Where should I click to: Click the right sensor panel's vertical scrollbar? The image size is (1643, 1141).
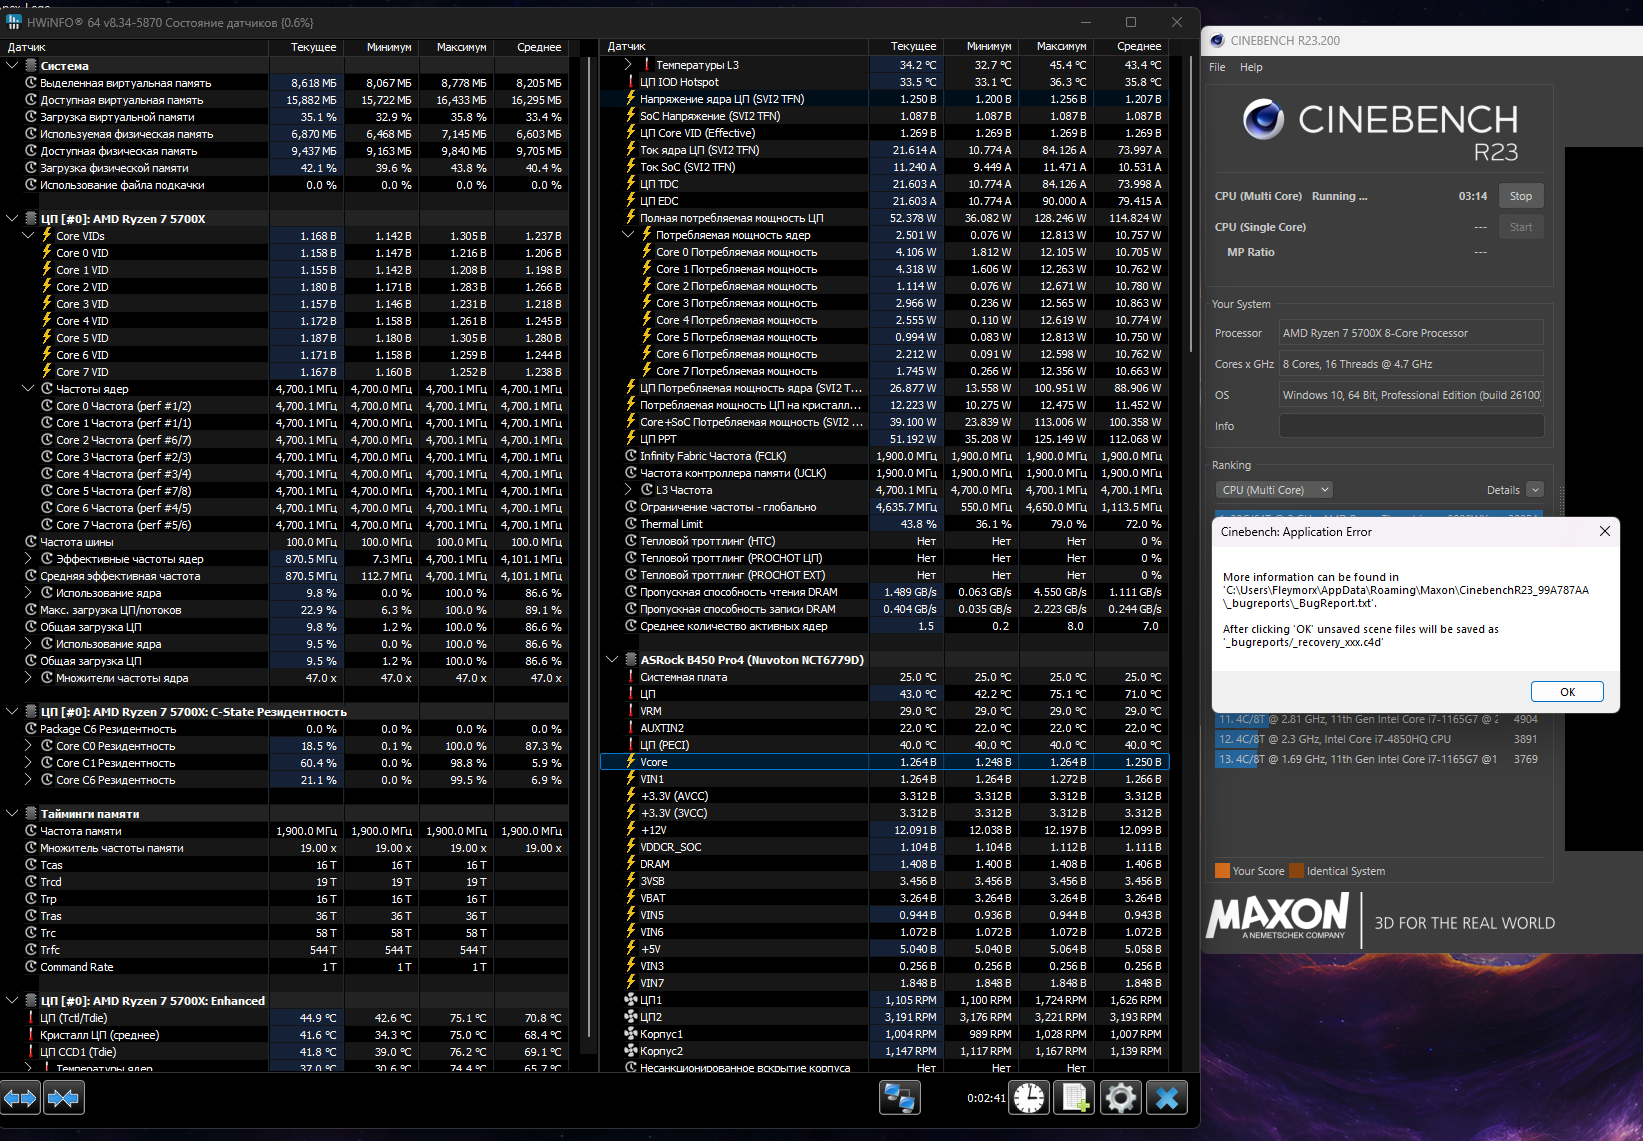[x=1192, y=203]
